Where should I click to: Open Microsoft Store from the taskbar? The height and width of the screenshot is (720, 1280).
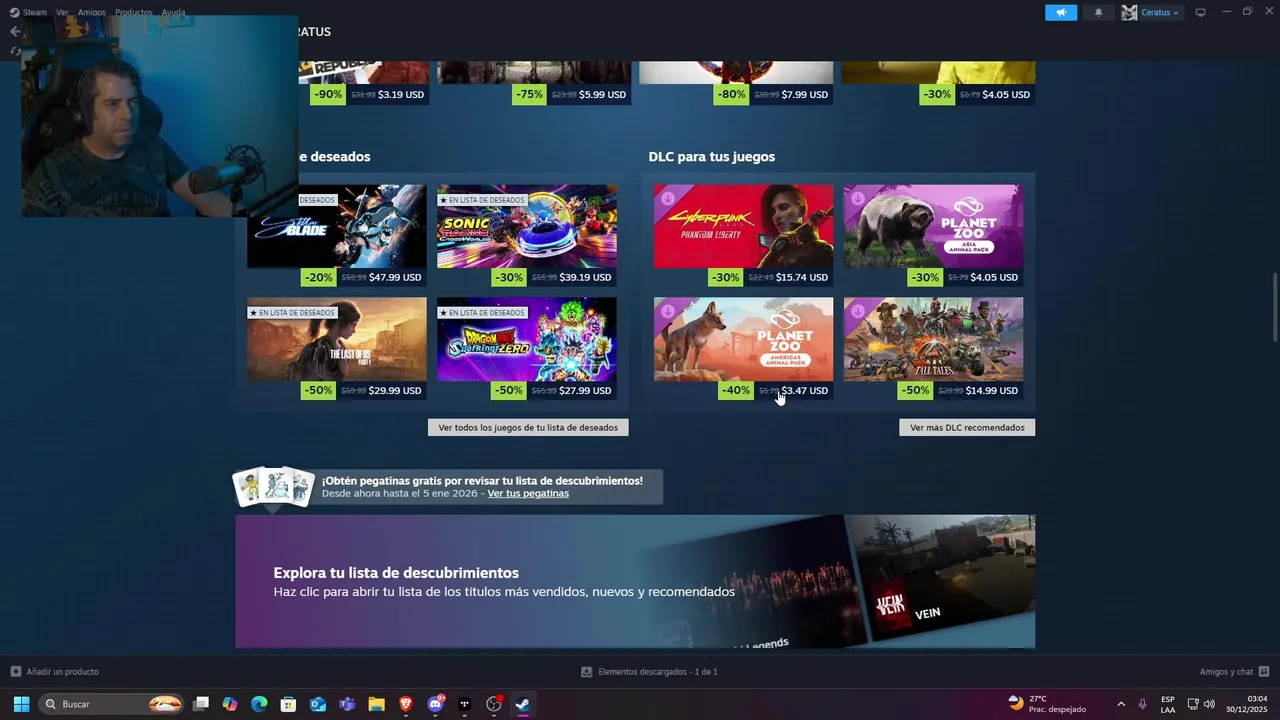(x=288, y=704)
